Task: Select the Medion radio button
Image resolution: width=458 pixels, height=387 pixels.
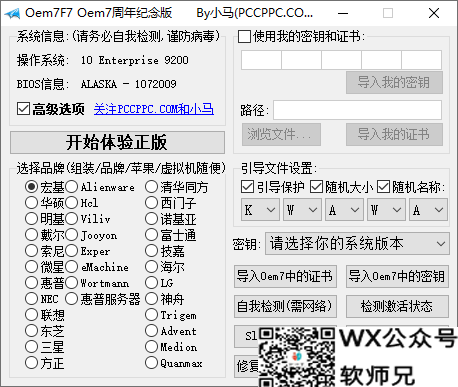Action: (x=151, y=347)
